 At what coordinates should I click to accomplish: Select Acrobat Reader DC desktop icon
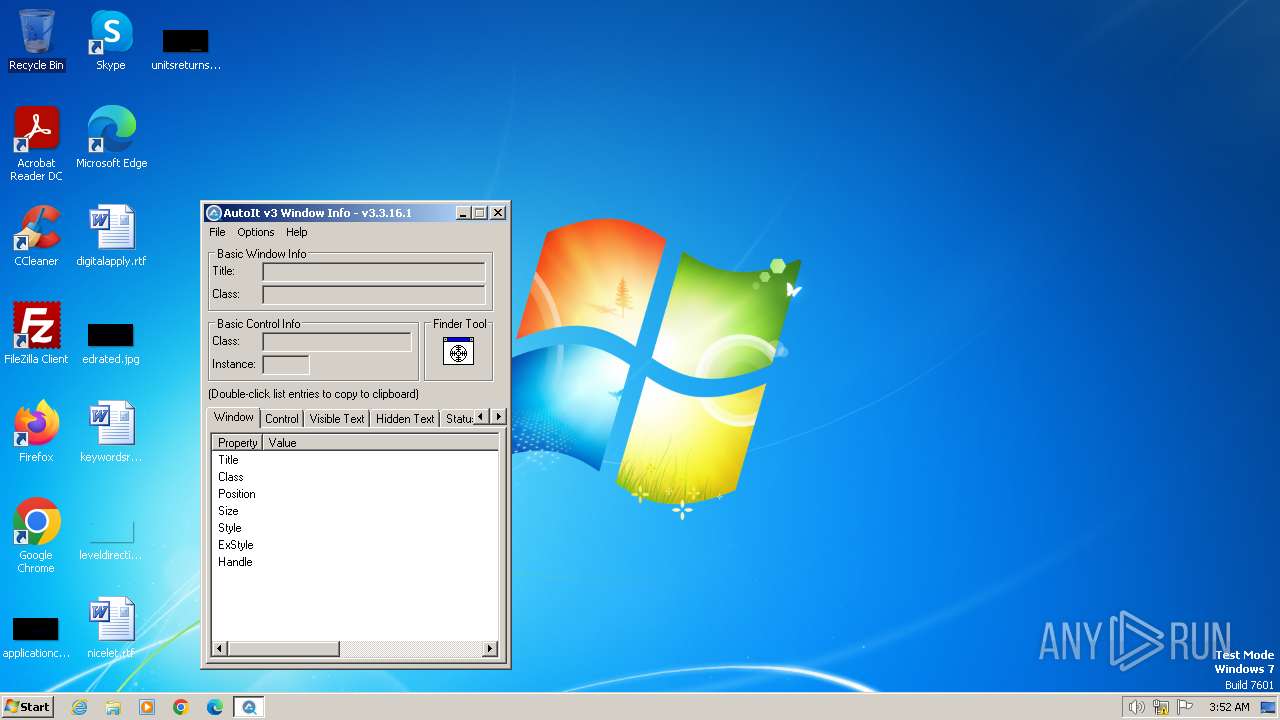click(36, 144)
